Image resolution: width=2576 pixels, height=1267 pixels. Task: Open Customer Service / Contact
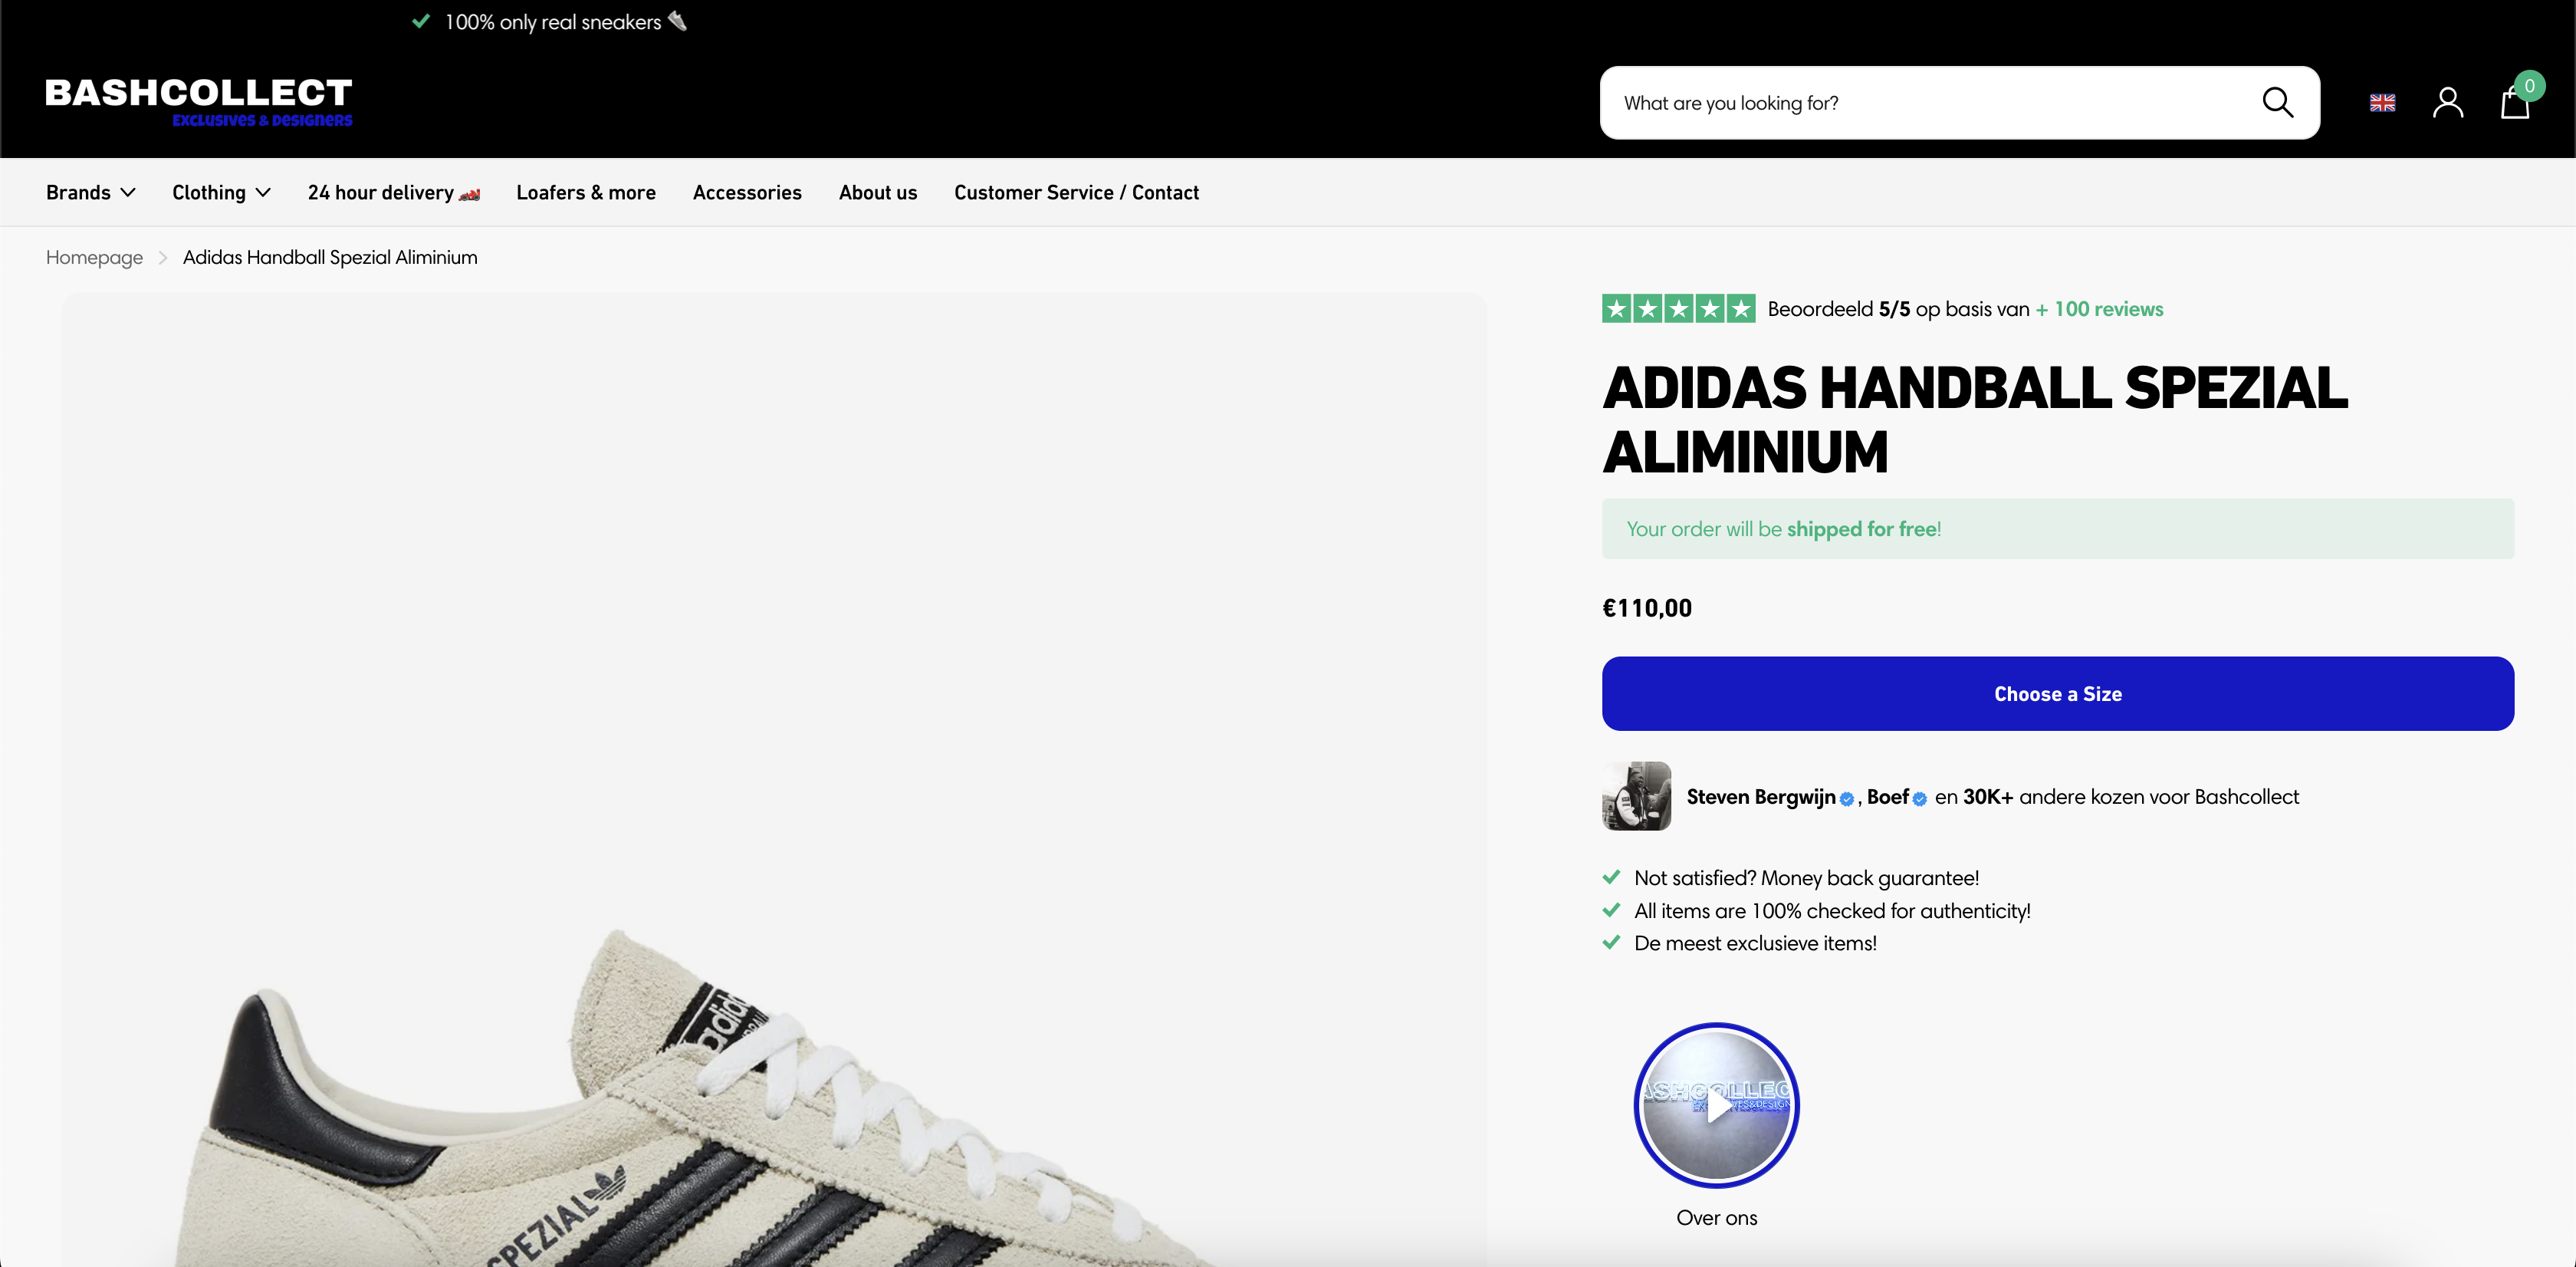[1076, 192]
